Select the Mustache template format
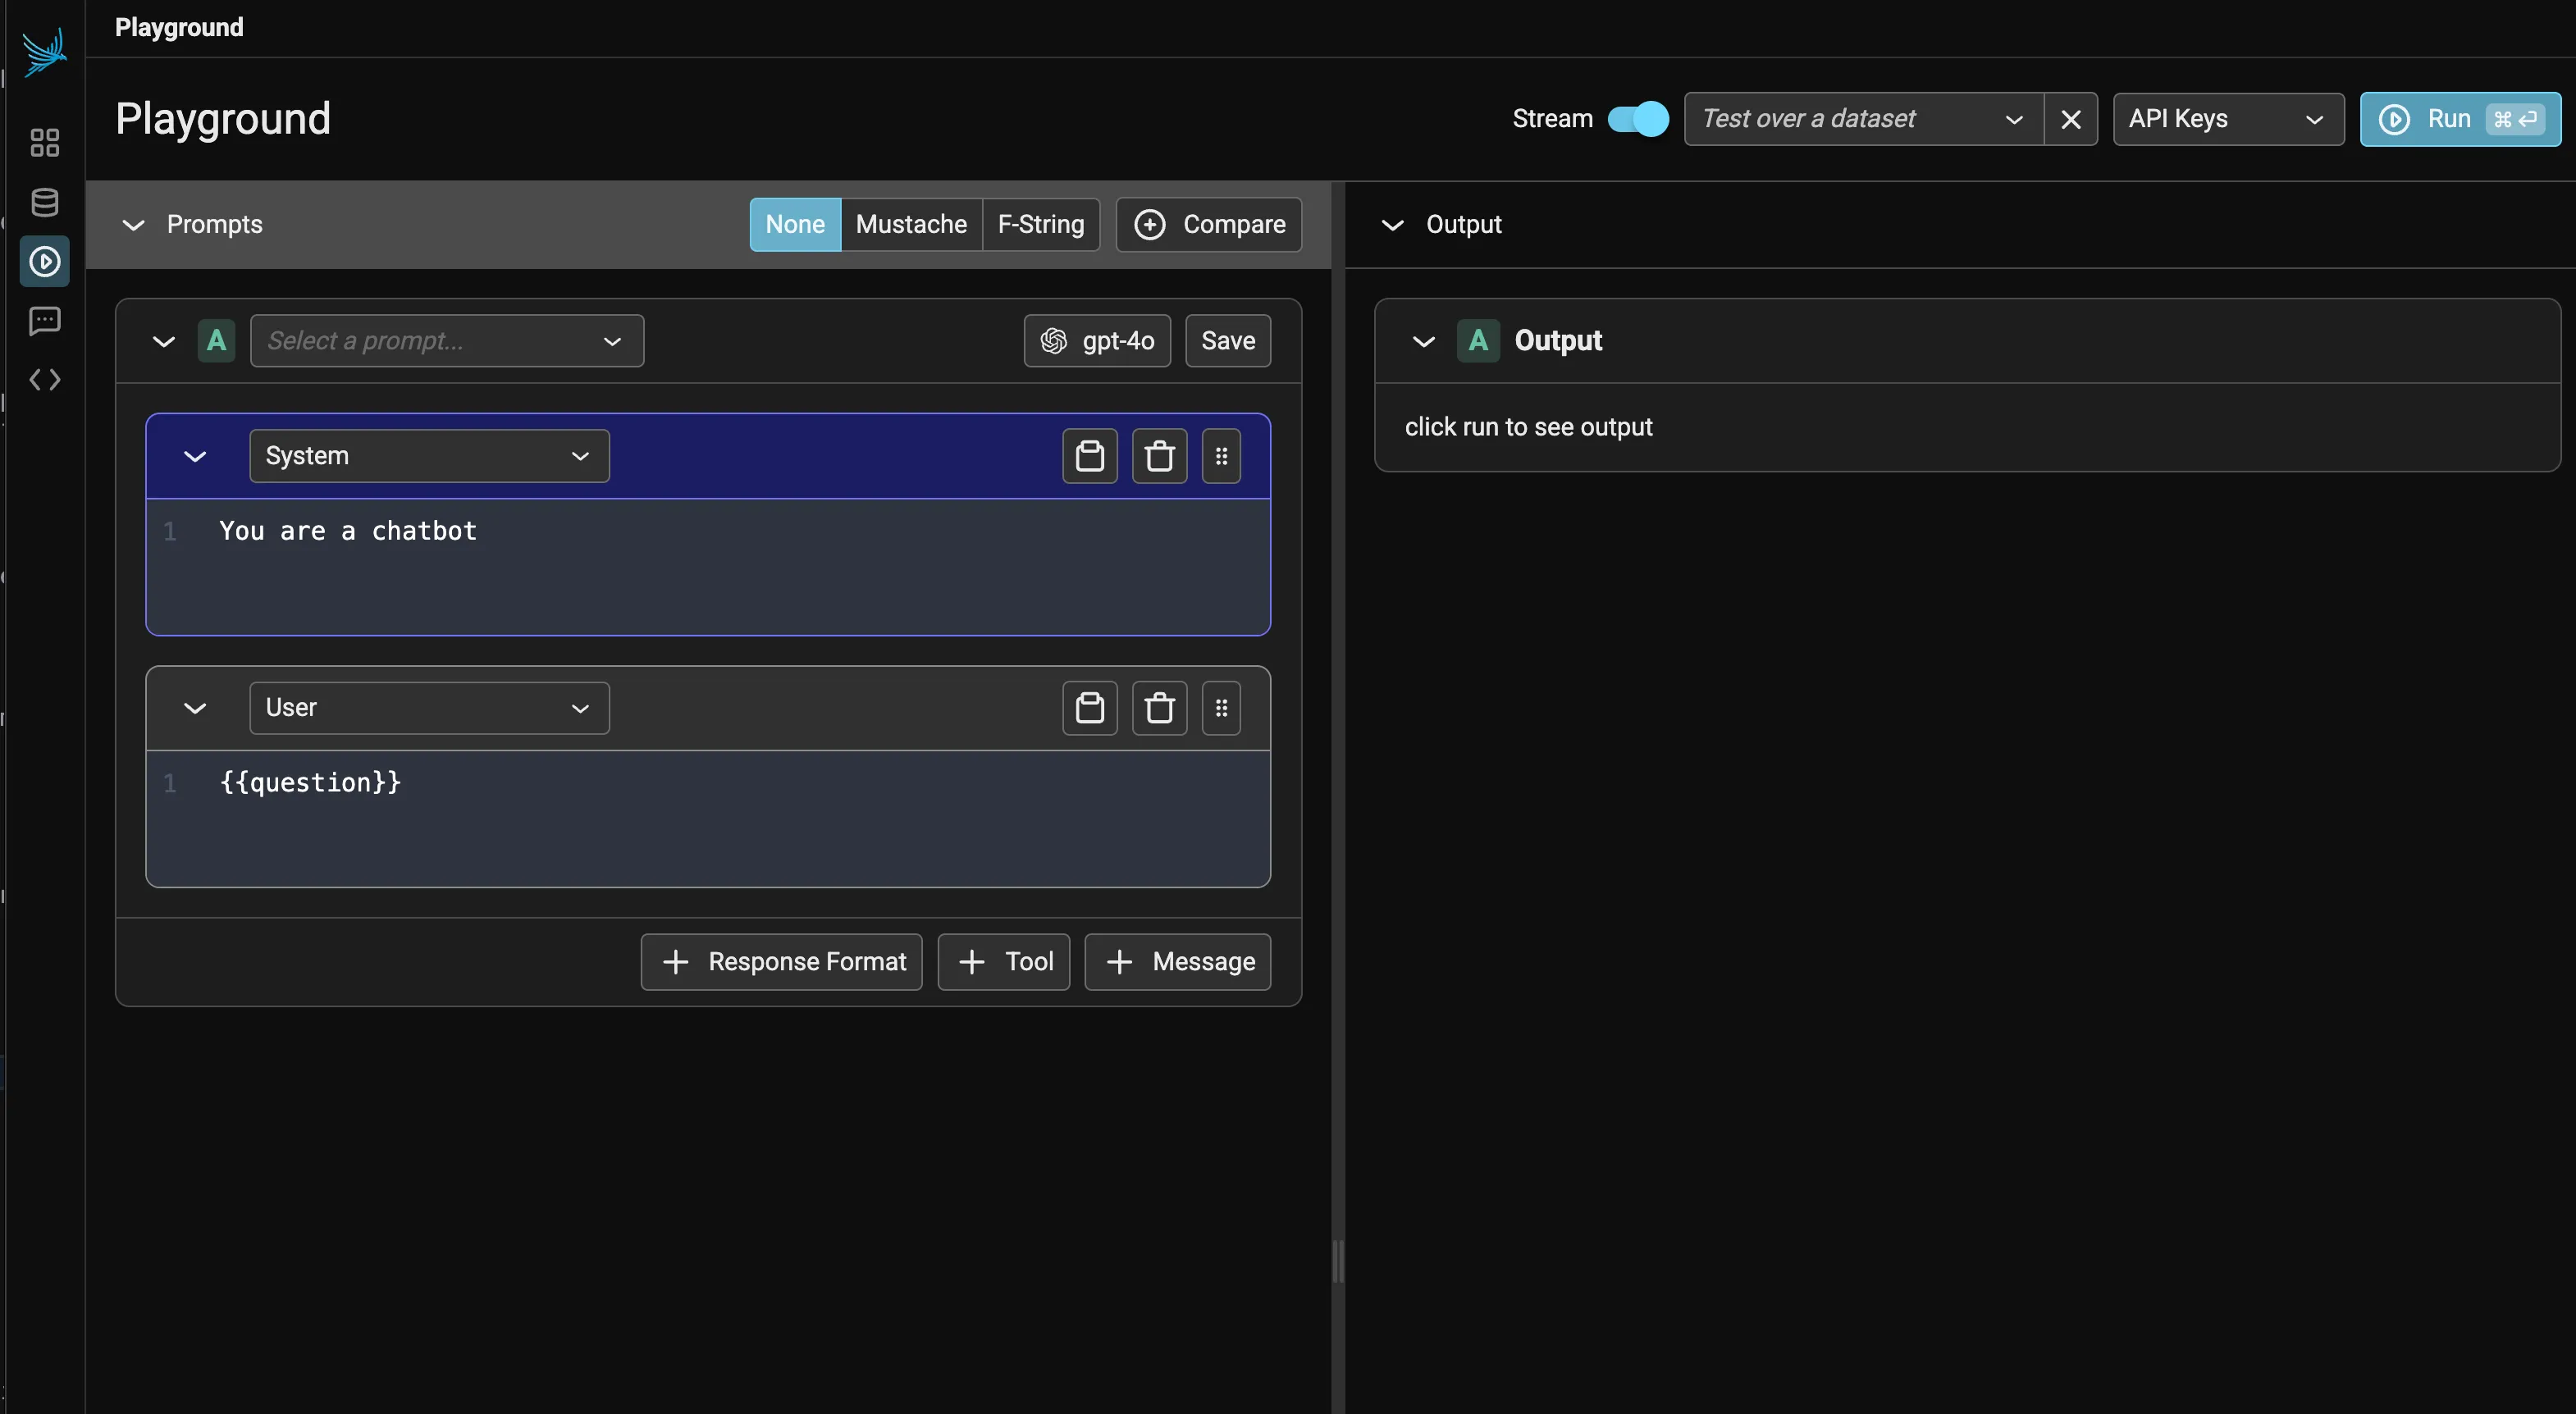 coord(911,224)
